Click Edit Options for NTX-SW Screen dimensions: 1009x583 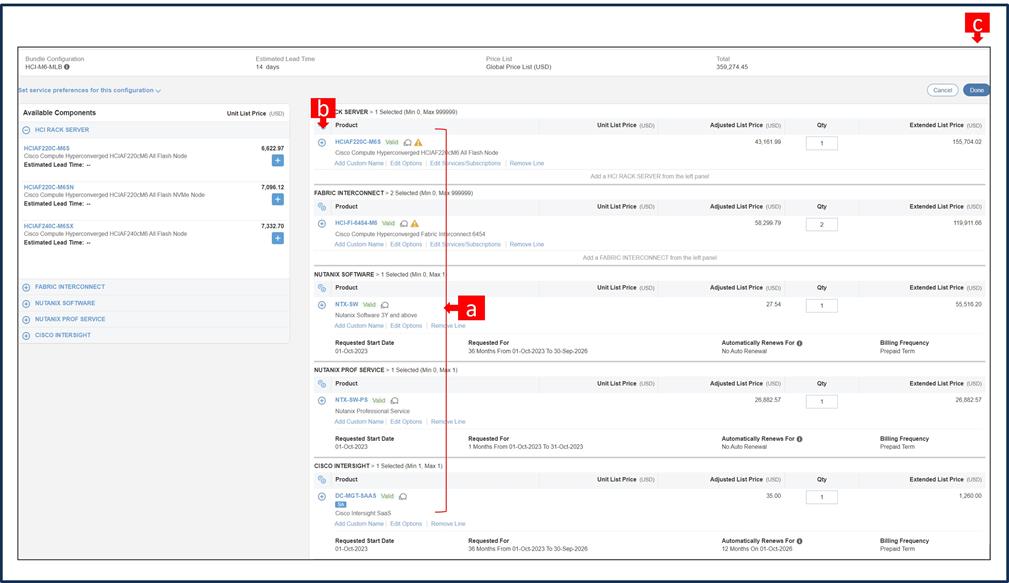click(x=406, y=326)
